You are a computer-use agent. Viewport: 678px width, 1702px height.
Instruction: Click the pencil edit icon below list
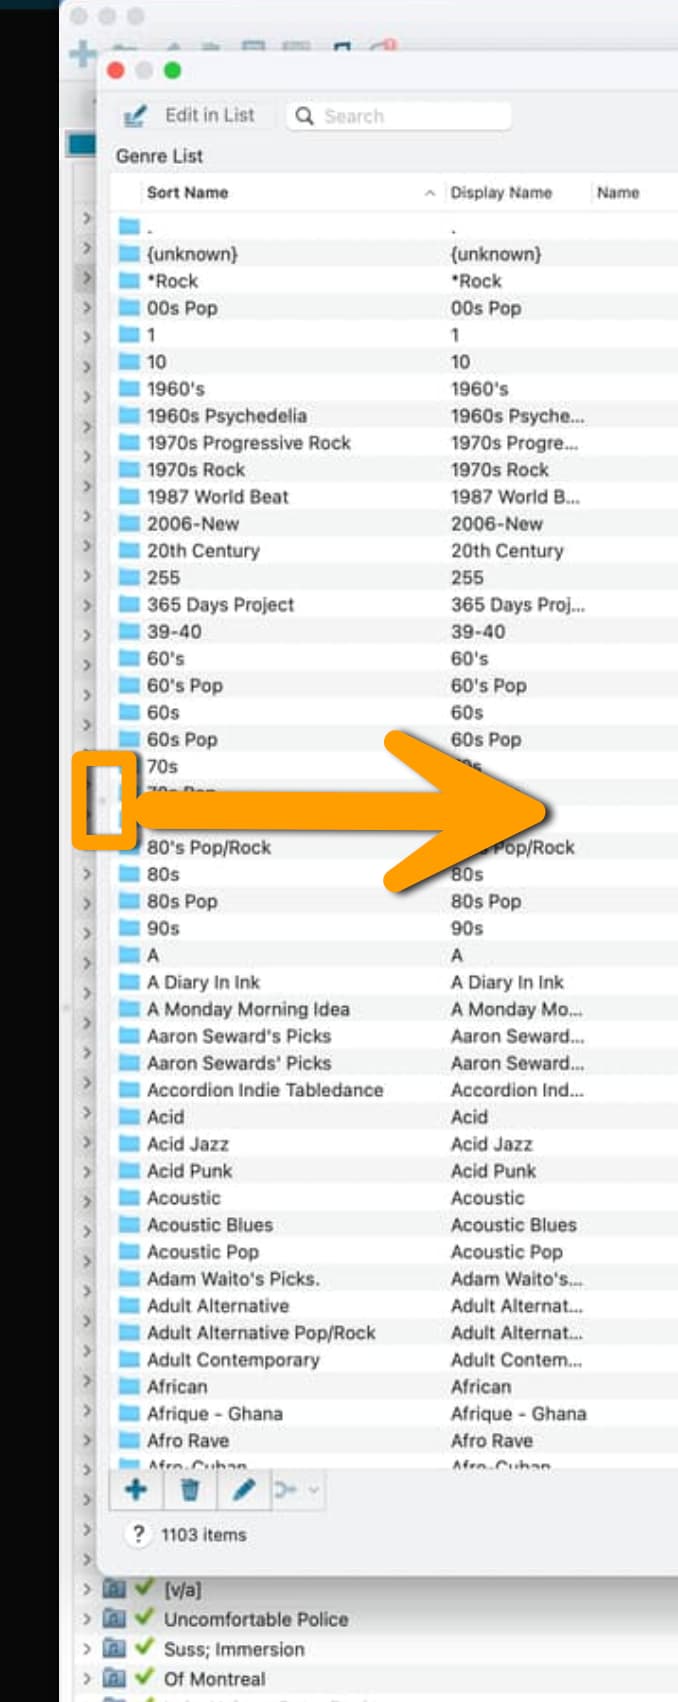click(x=243, y=1490)
